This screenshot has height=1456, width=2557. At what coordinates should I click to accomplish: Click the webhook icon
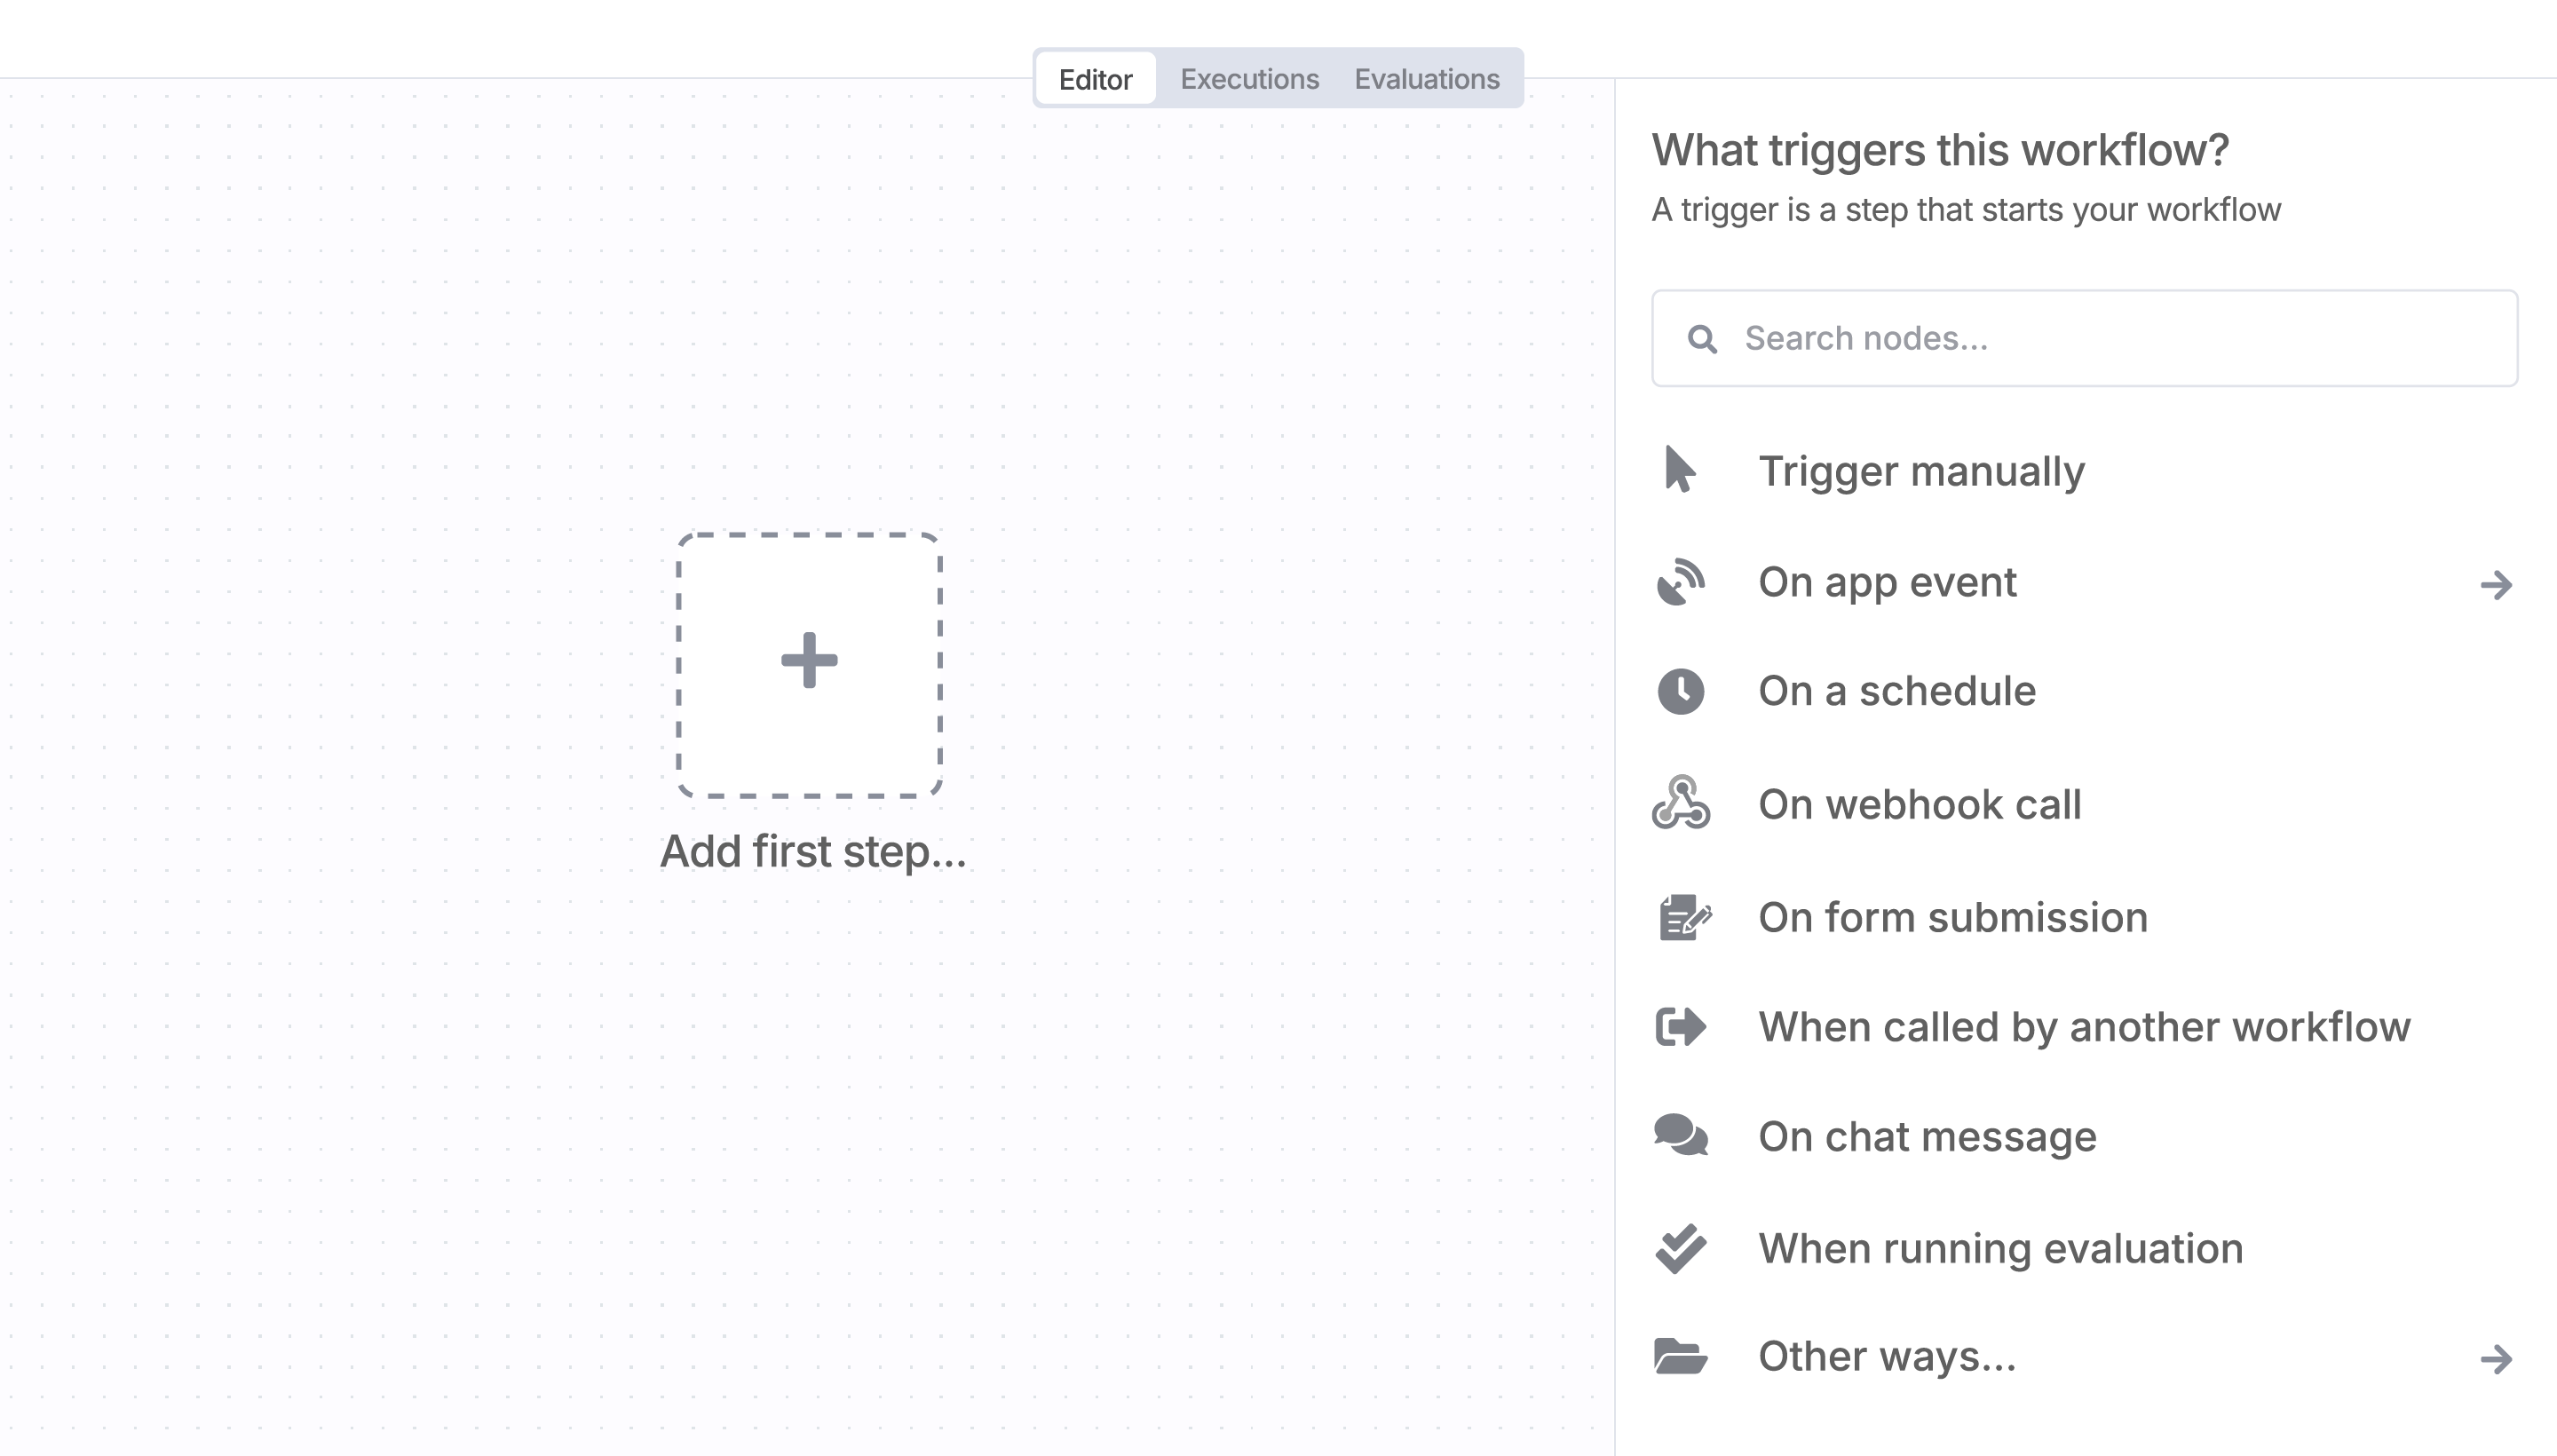click(x=1680, y=803)
